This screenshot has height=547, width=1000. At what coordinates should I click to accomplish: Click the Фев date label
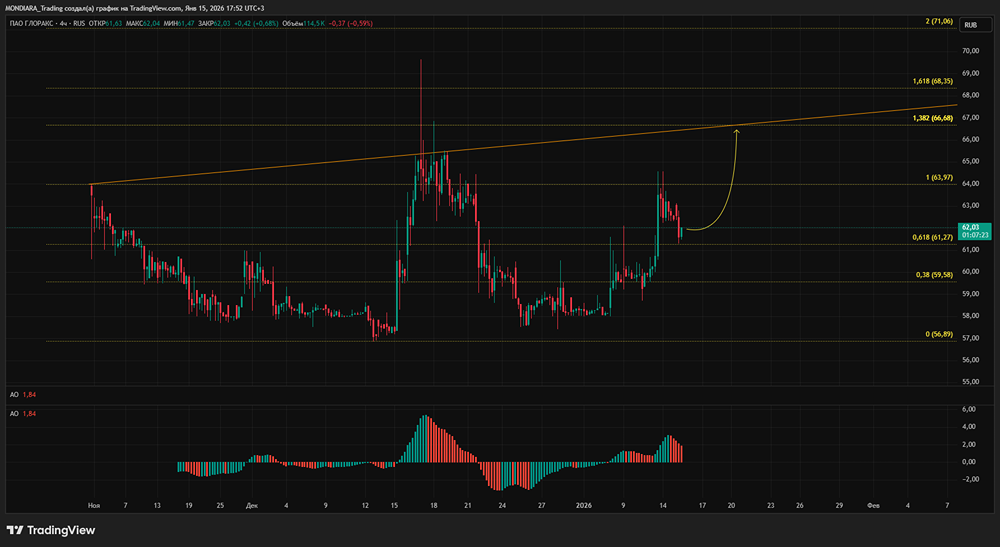click(x=873, y=506)
